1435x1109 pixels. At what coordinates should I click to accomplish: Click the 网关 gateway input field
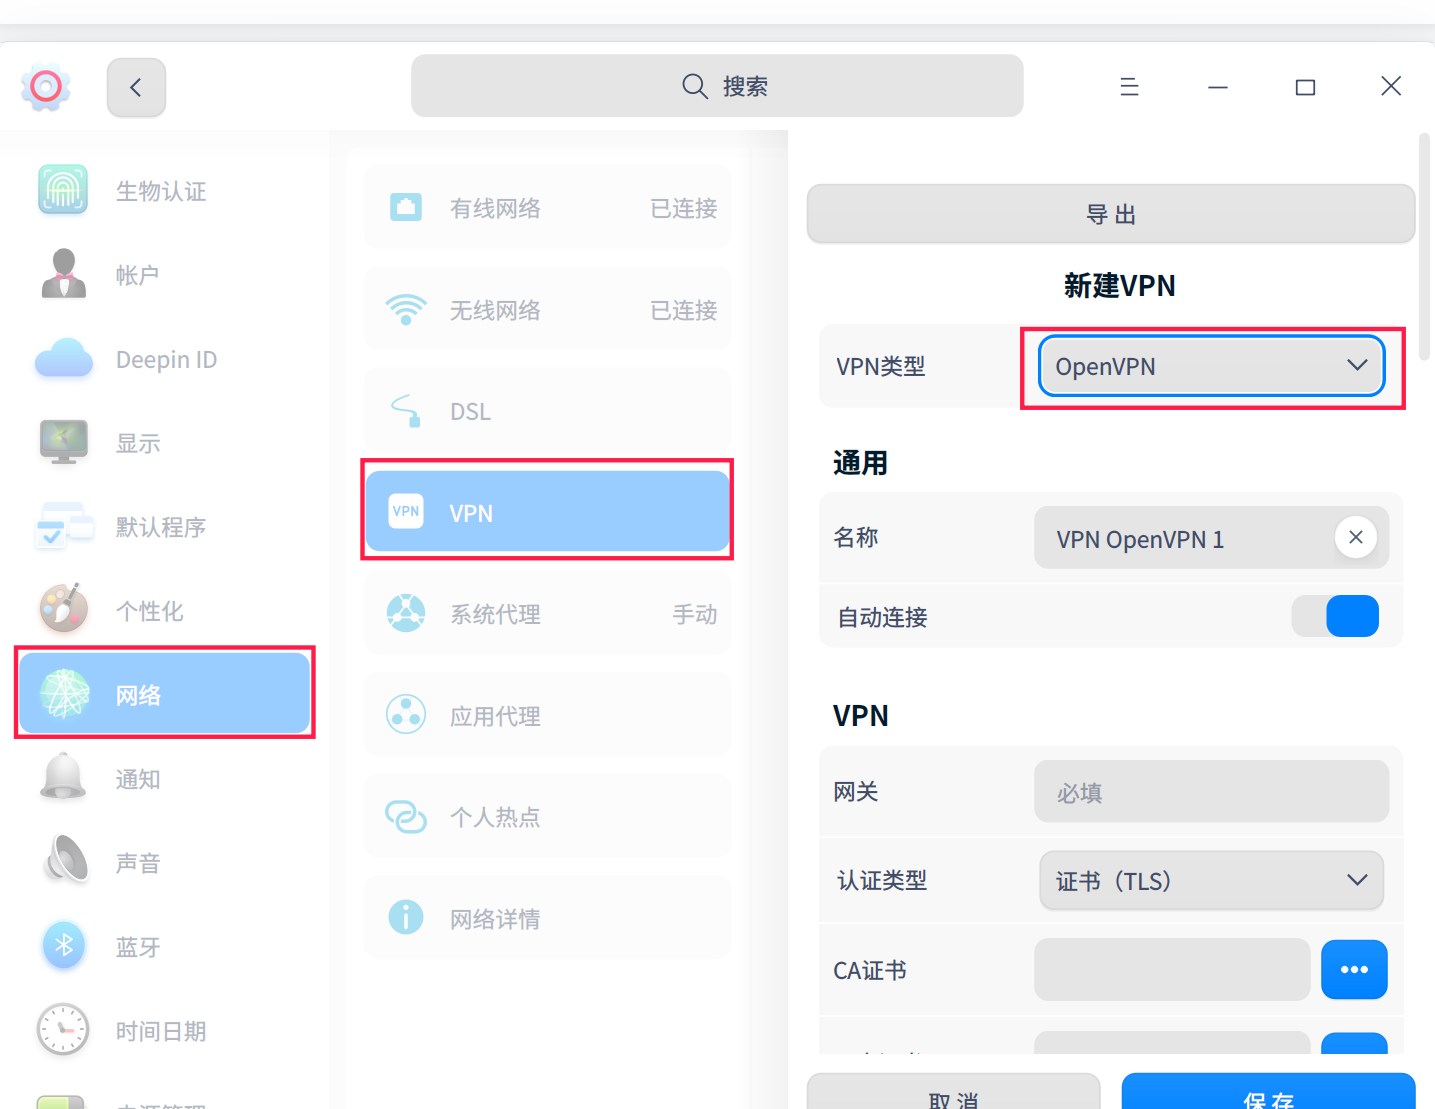pyautogui.click(x=1211, y=792)
